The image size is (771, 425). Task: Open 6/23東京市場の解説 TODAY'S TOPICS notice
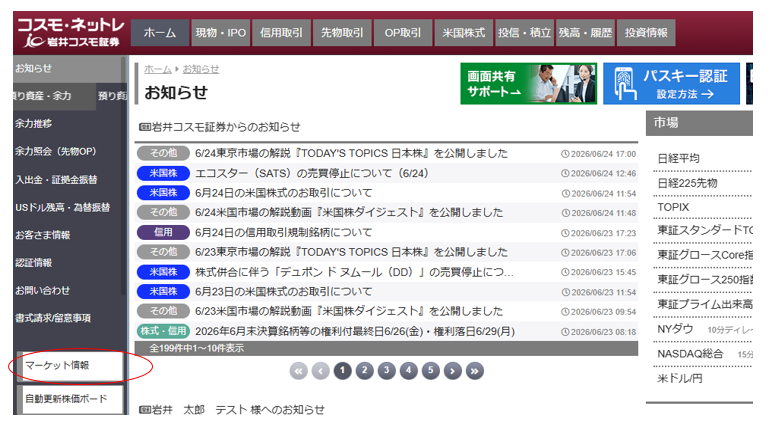[351, 252]
